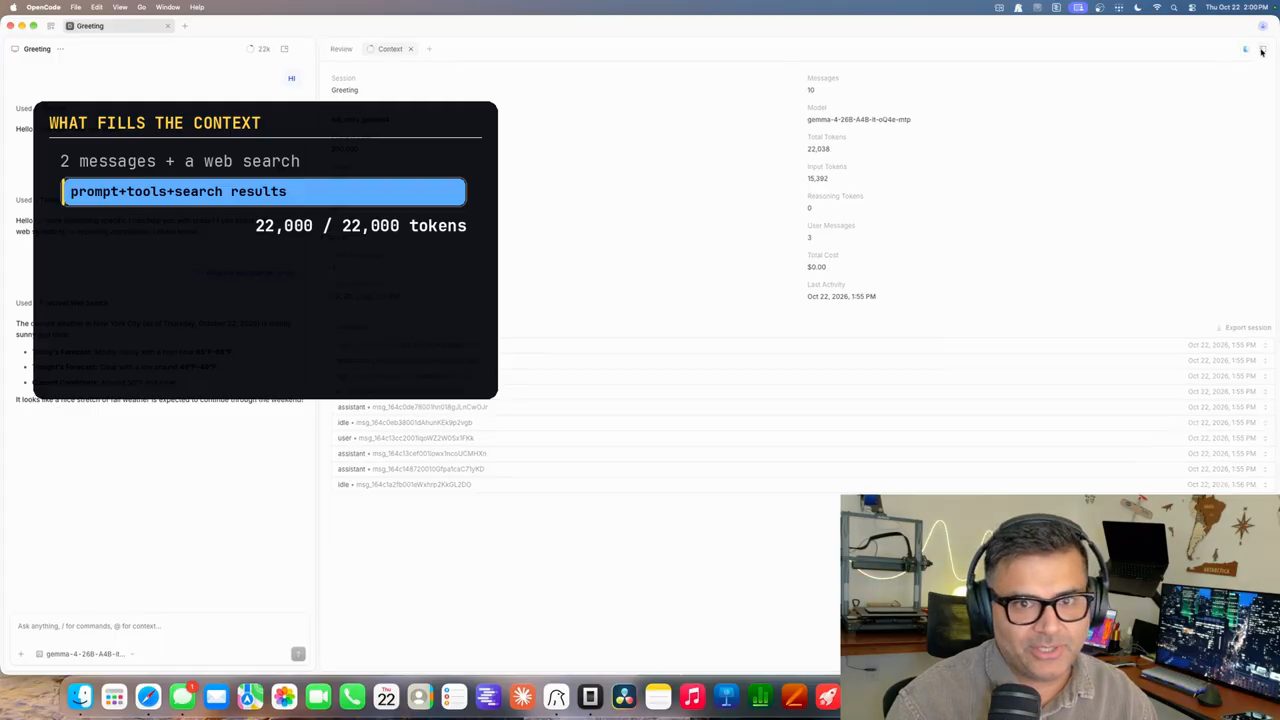Open Safari from the Dock
This screenshot has width=1280, height=720.
coord(148,697)
